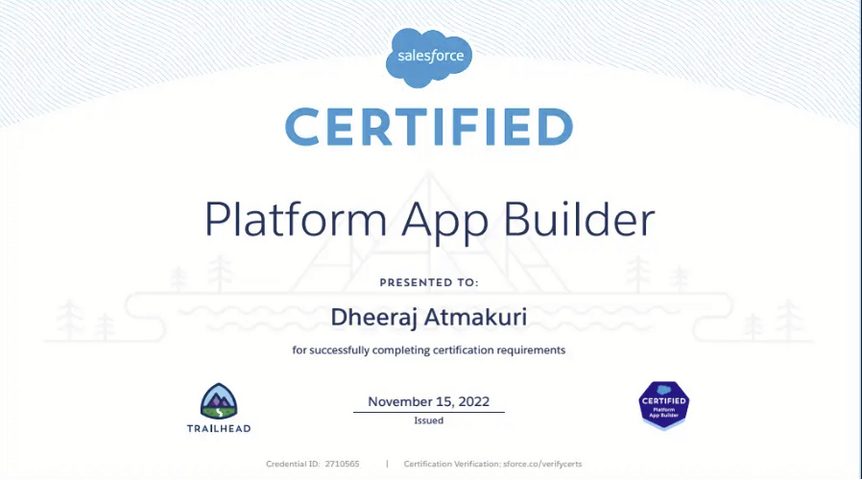Click the Credential ID 2710565 text
Image resolution: width=862 pixels, height=480 pixels.
[x=313, y=464]
